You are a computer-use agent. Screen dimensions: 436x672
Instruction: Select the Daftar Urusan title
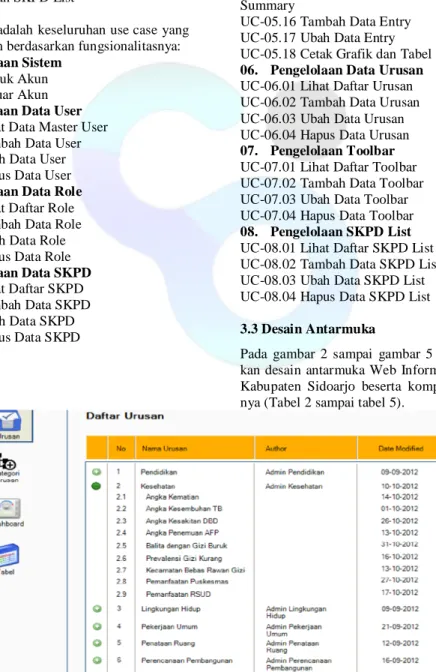tap(125, 416)
